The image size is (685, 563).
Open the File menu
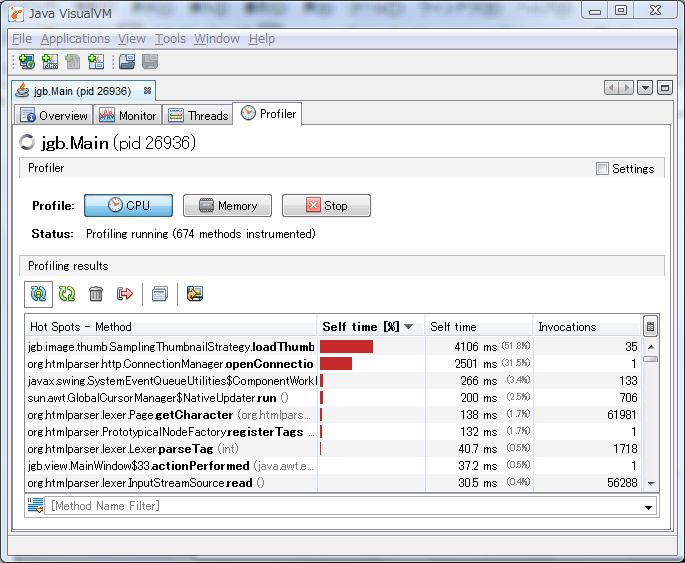coord(22,39)
